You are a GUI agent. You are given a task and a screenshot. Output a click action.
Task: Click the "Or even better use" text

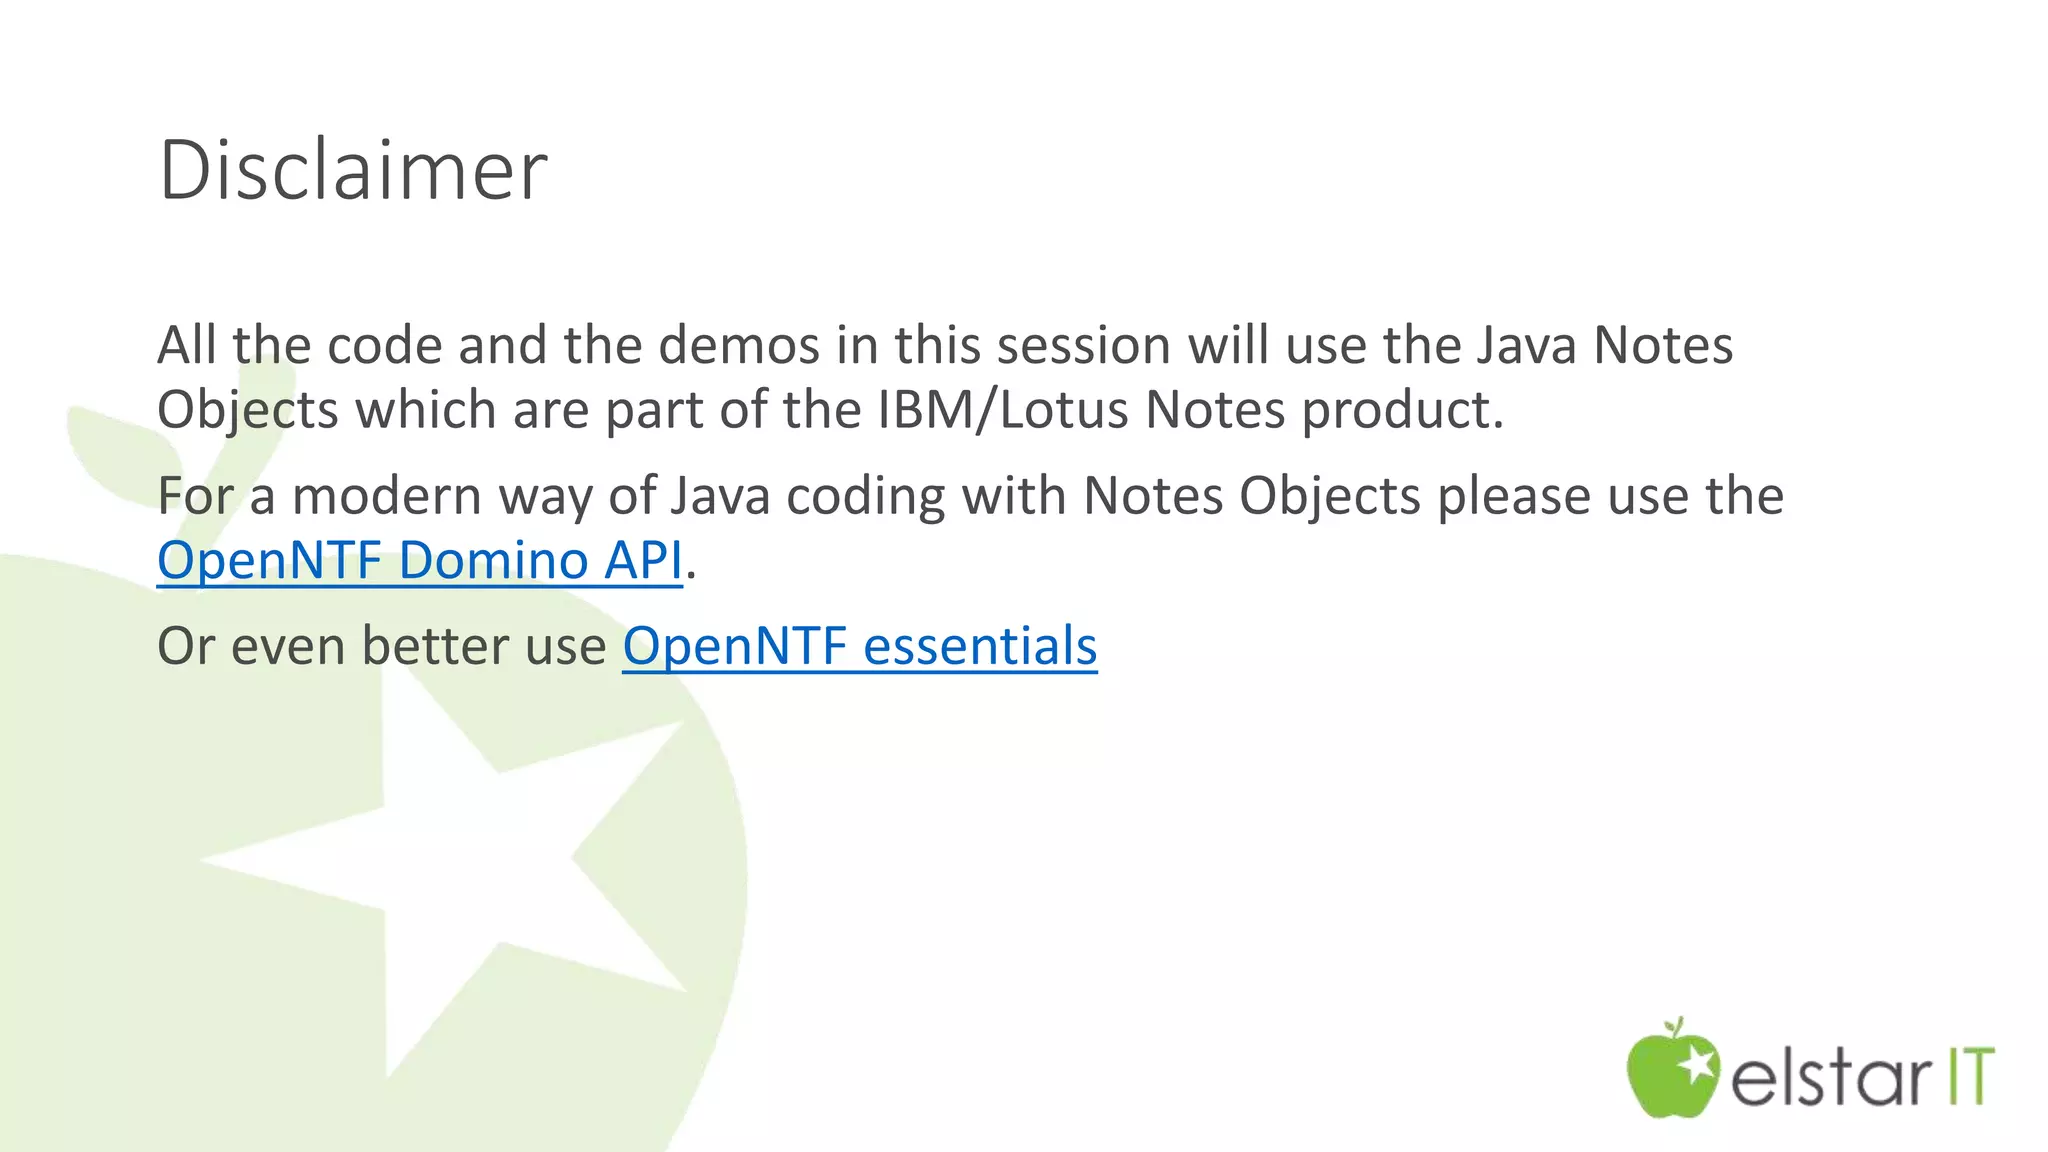point(381,646)
